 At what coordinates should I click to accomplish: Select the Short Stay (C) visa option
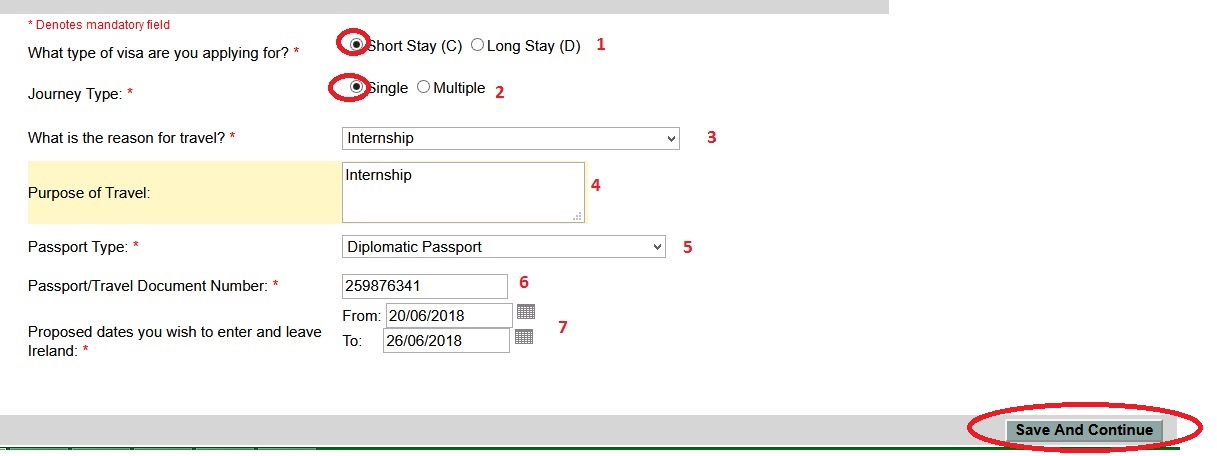tap(356, 45)
